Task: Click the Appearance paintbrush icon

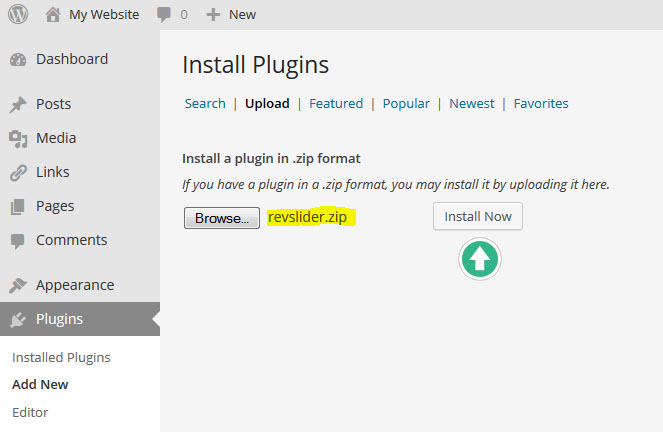Action: pyautogui.click(x=18, y=286)
